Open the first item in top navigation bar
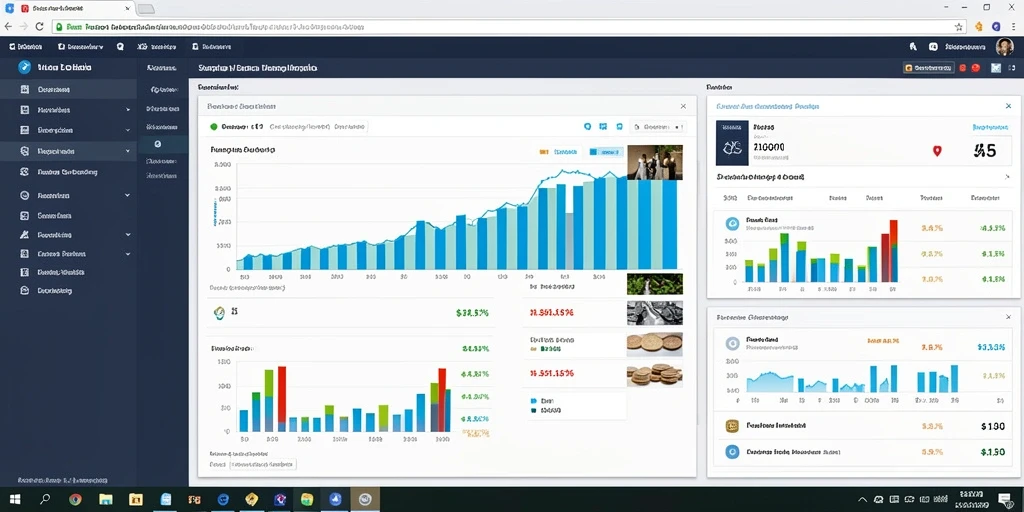The width and height of the screenshot is (1024, 512). [x=26, y=47]
